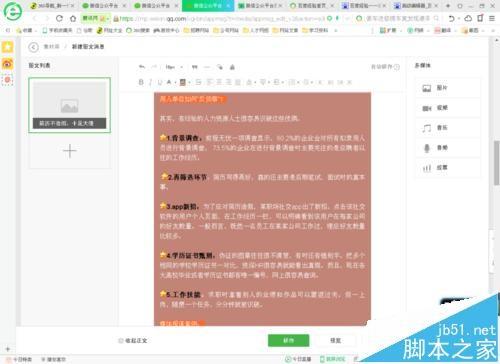
Task: Click the green save button at the bottom
Action: click(289, 340)
